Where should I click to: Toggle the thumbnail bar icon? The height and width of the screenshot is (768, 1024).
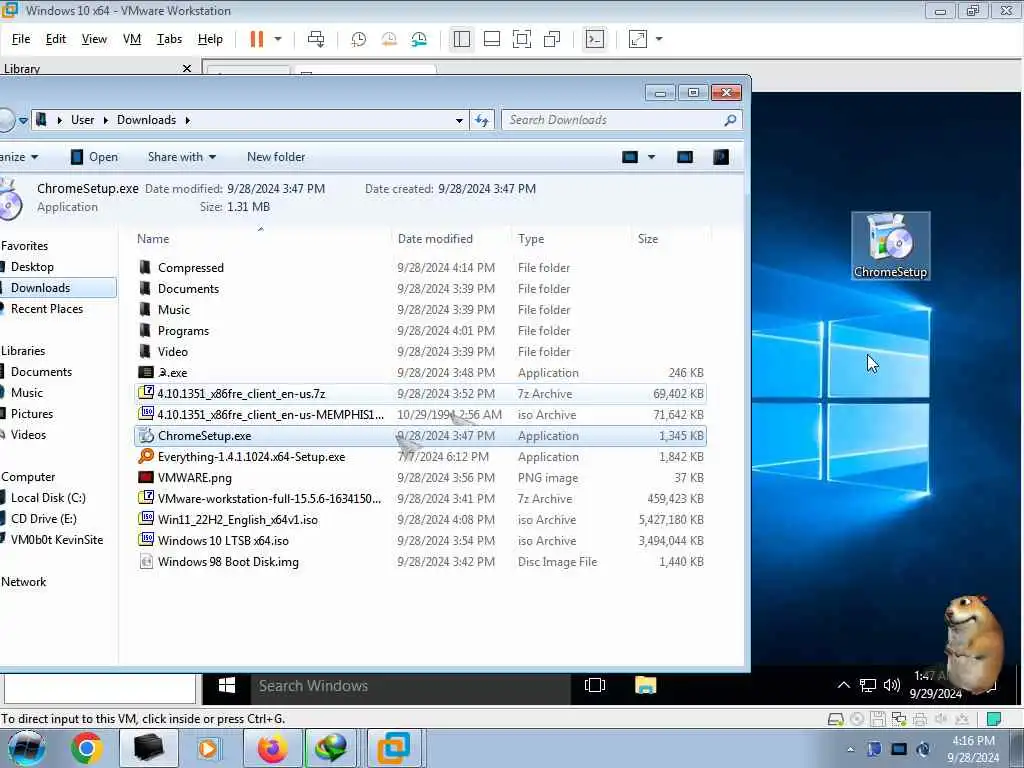492,39
